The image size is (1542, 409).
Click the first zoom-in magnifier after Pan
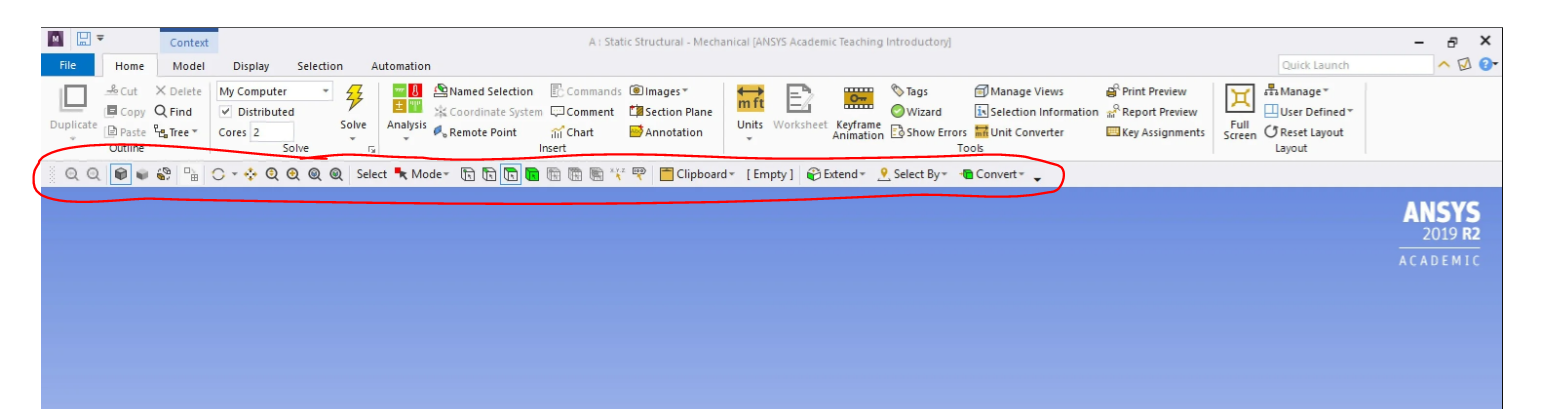coord(271,174)
